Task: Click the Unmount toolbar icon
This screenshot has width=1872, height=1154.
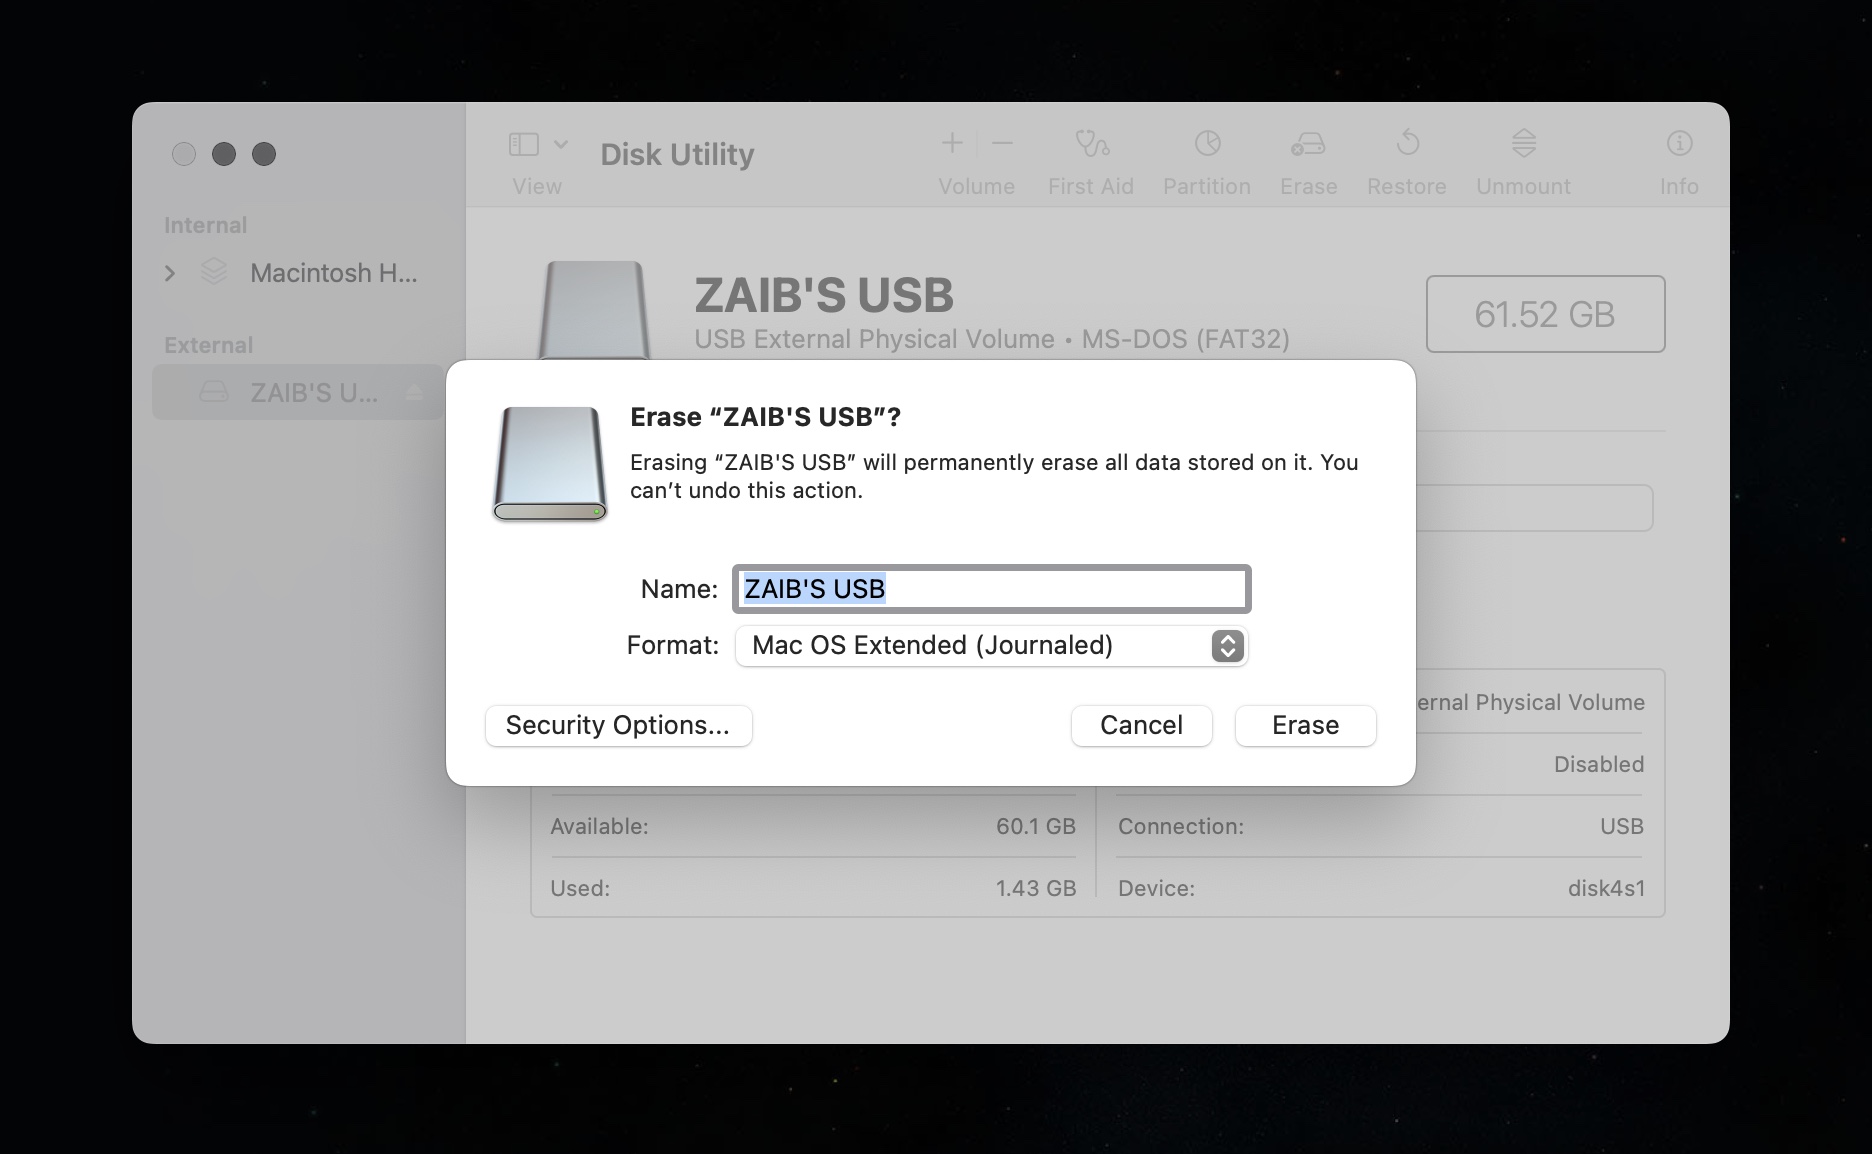Action: (1523, 144)
